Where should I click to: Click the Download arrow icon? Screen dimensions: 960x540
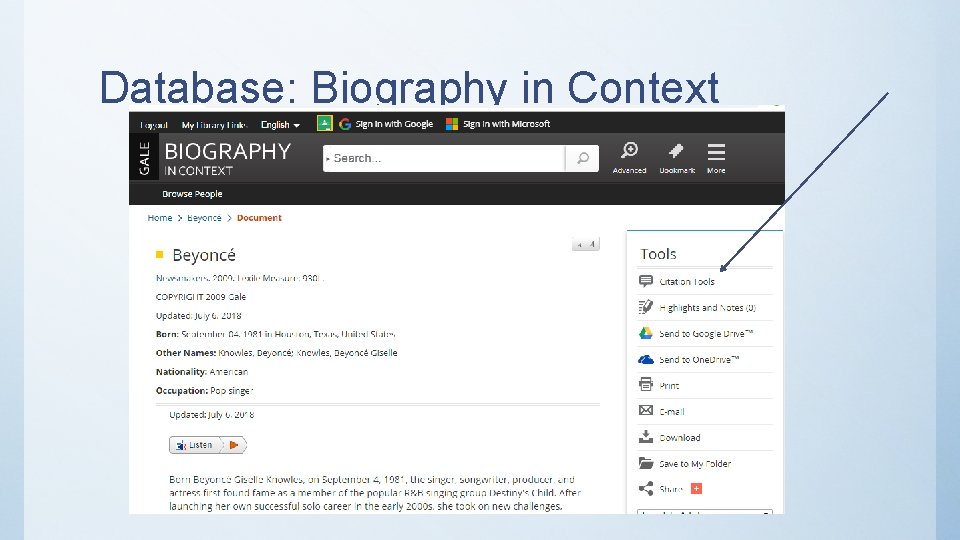tap(646, 437)
